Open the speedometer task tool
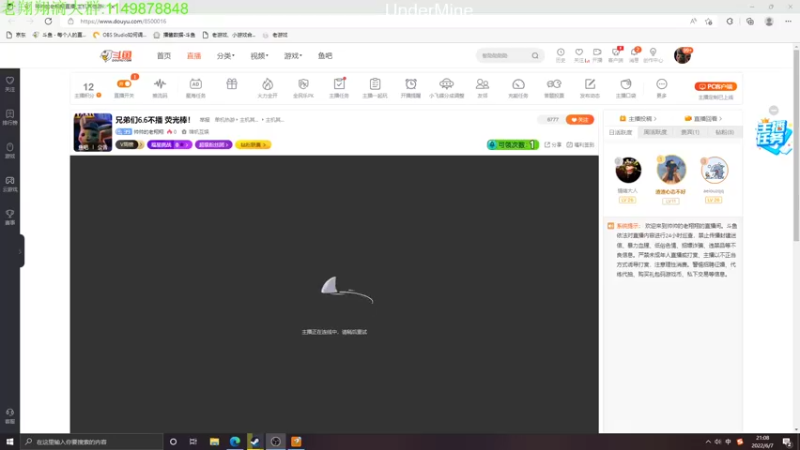Screen dimensions: 800x450 518,87
